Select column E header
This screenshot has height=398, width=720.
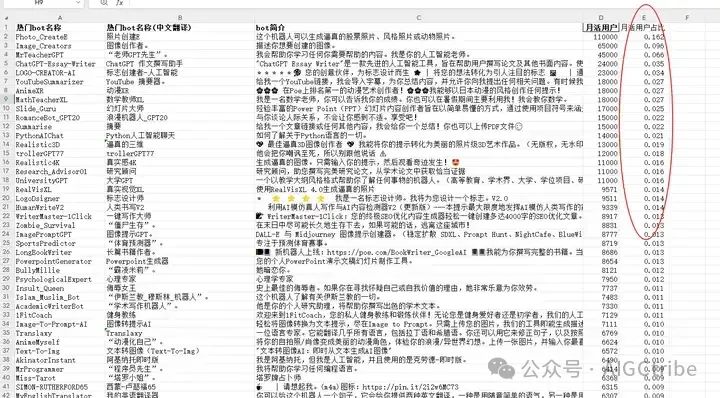[643, 18]
